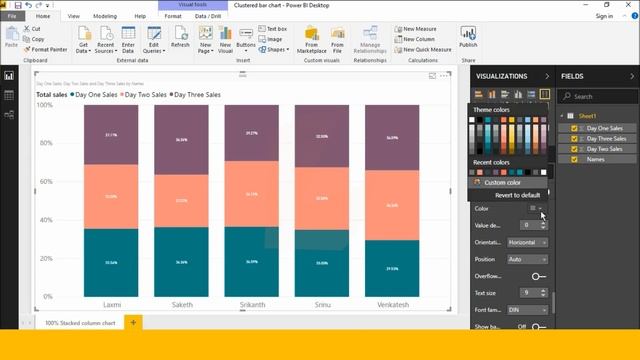640x360 pixels.
Task: Collapse the Visualizations pane chevron
Action: pyautogui.click(x=547, y=76)
